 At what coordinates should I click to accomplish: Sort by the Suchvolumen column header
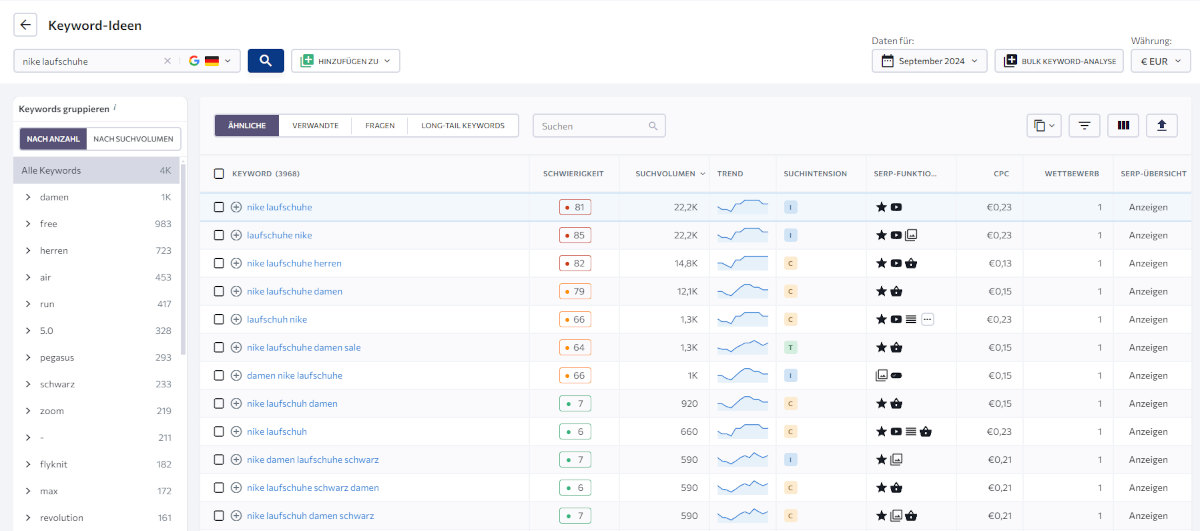[x=669, y=173]
